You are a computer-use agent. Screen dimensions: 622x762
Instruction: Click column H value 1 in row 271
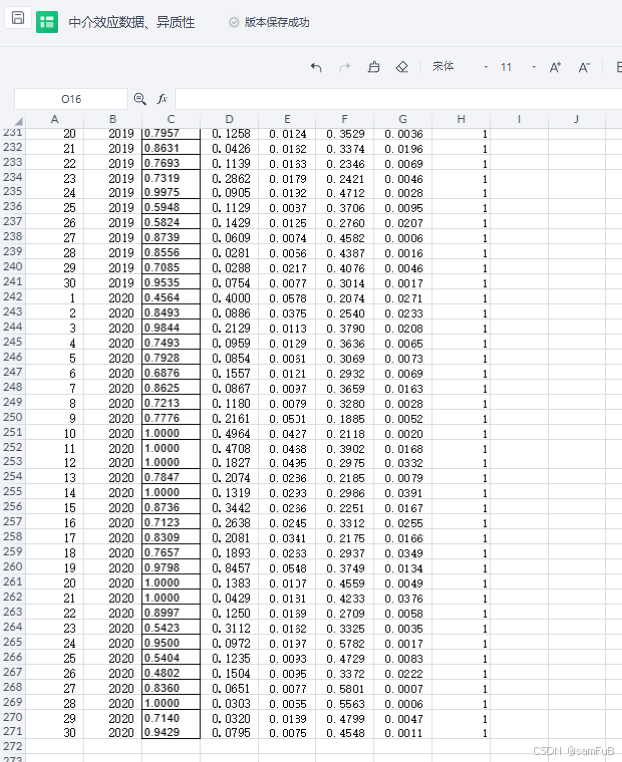pyautogui.click(x=461, y=732)
